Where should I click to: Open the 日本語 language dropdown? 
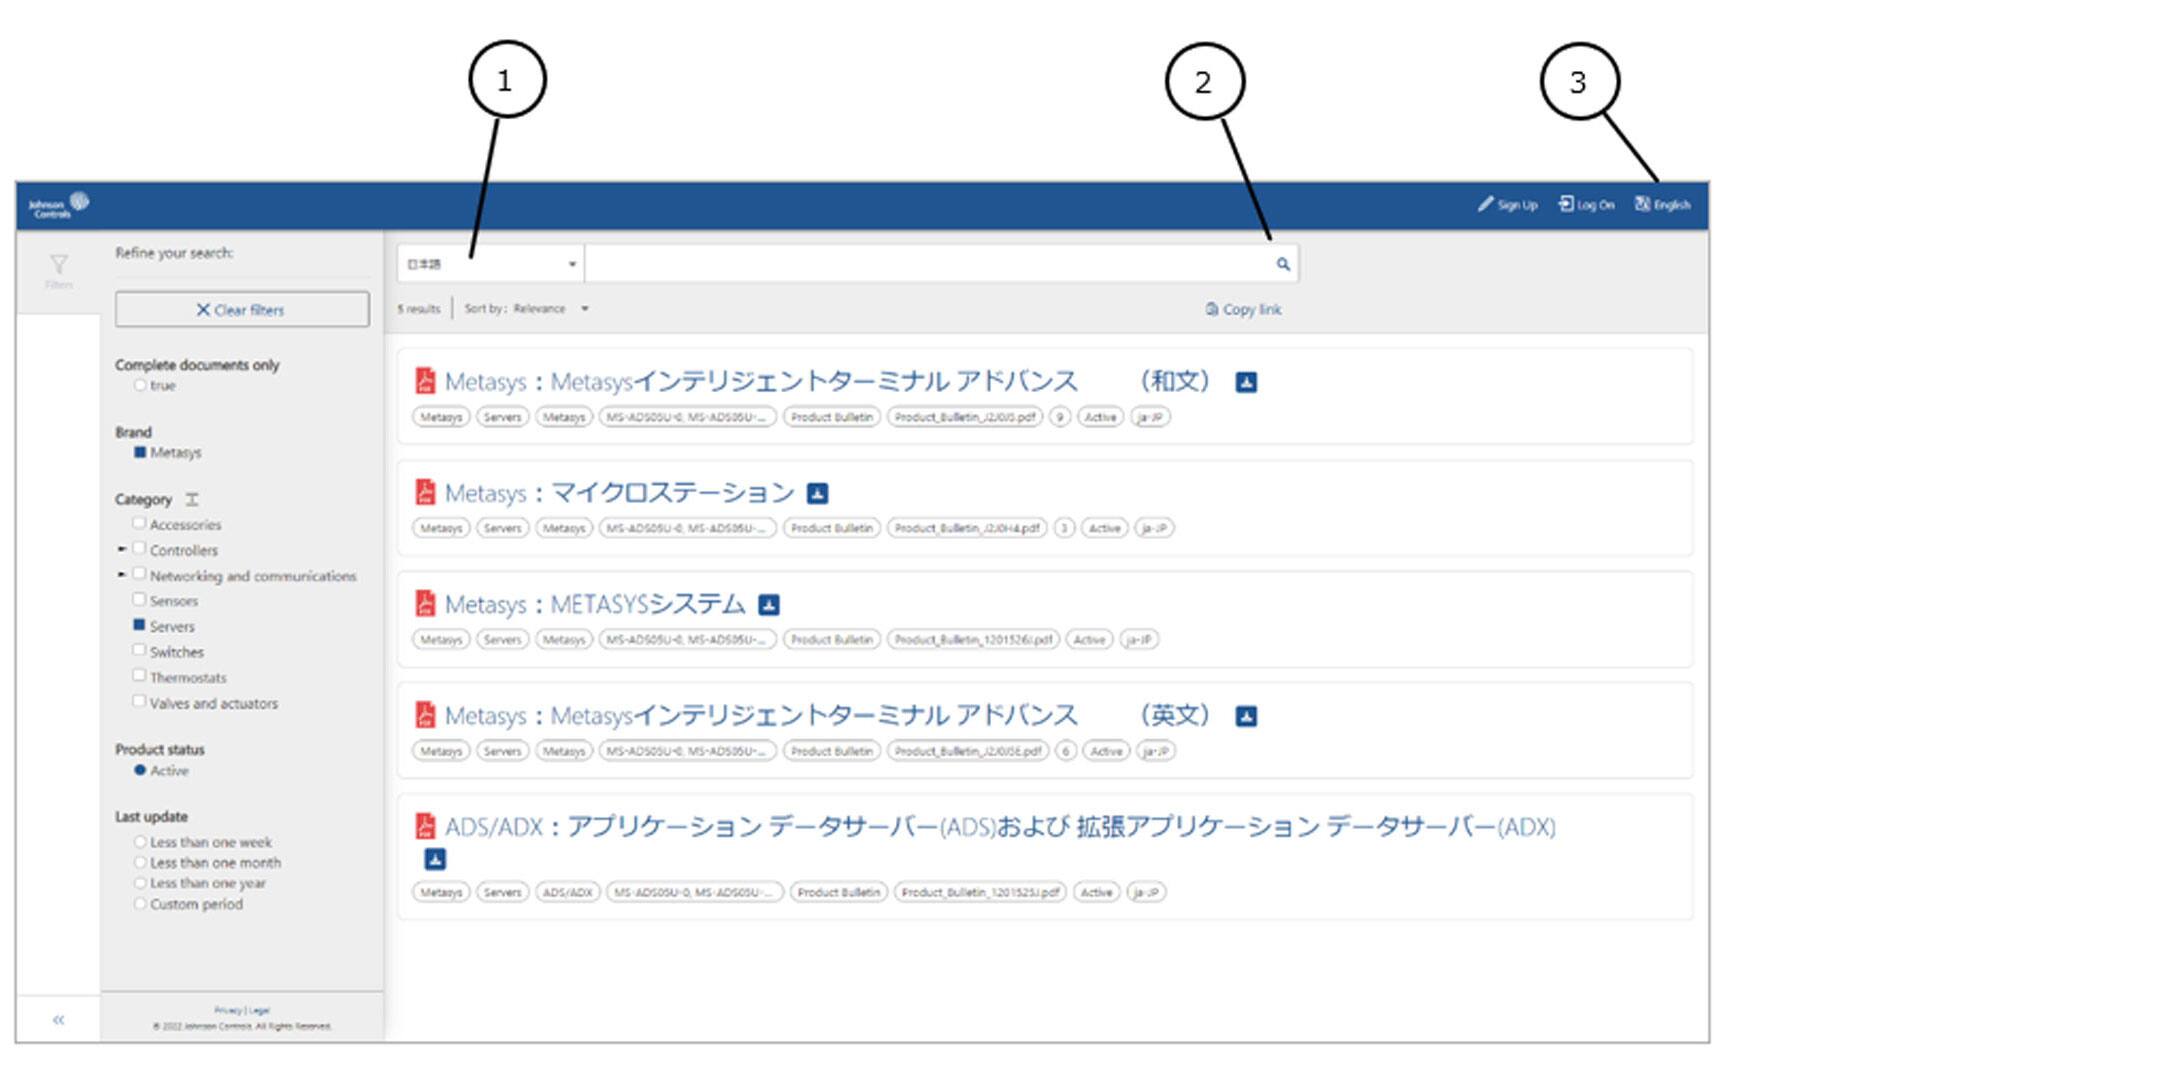pos(490,264)
